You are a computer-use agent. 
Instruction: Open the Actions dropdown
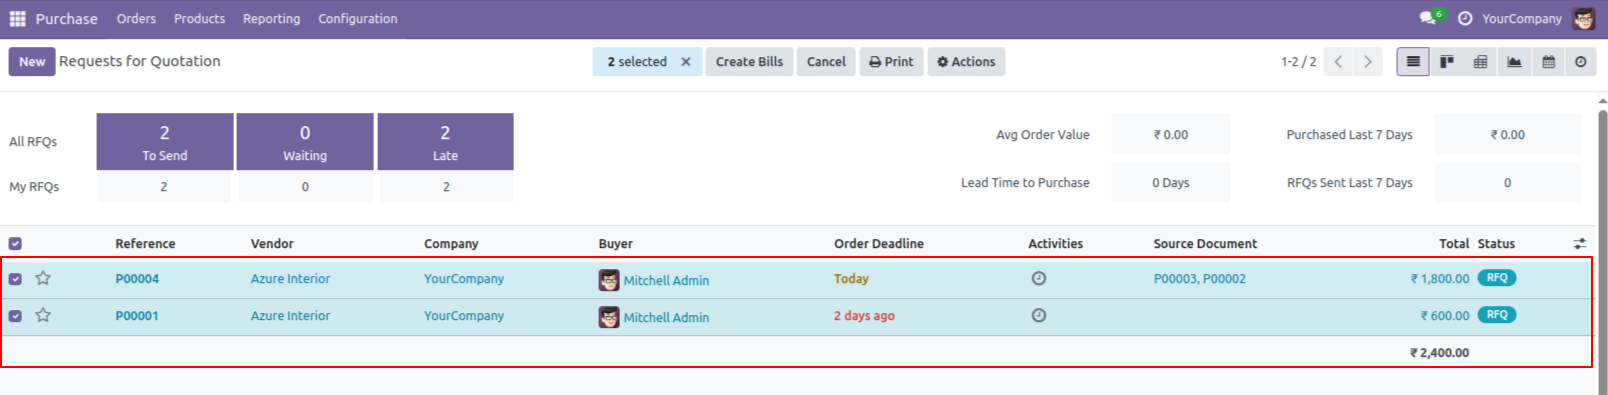966,62
